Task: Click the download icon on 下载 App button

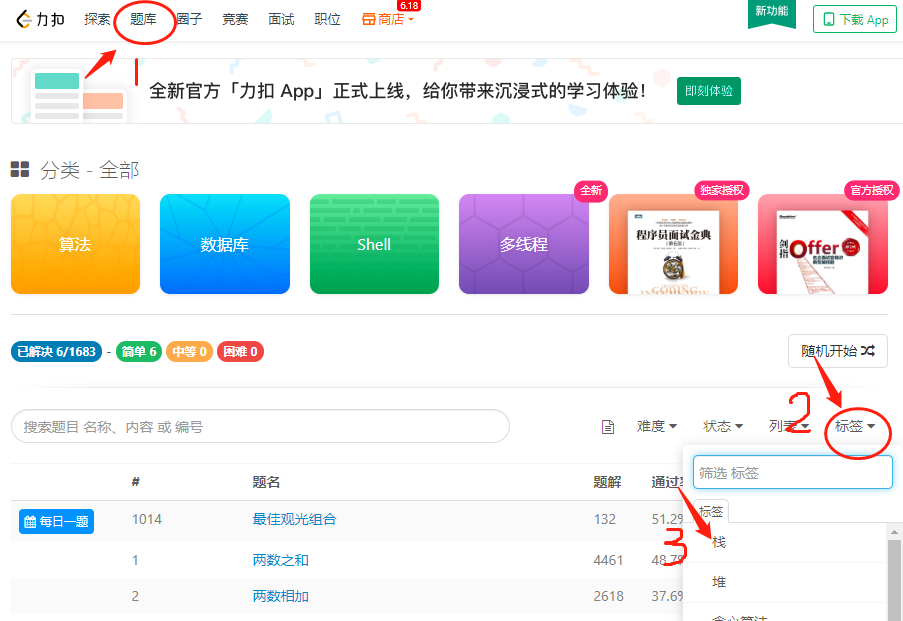Action: click(827, 19)
